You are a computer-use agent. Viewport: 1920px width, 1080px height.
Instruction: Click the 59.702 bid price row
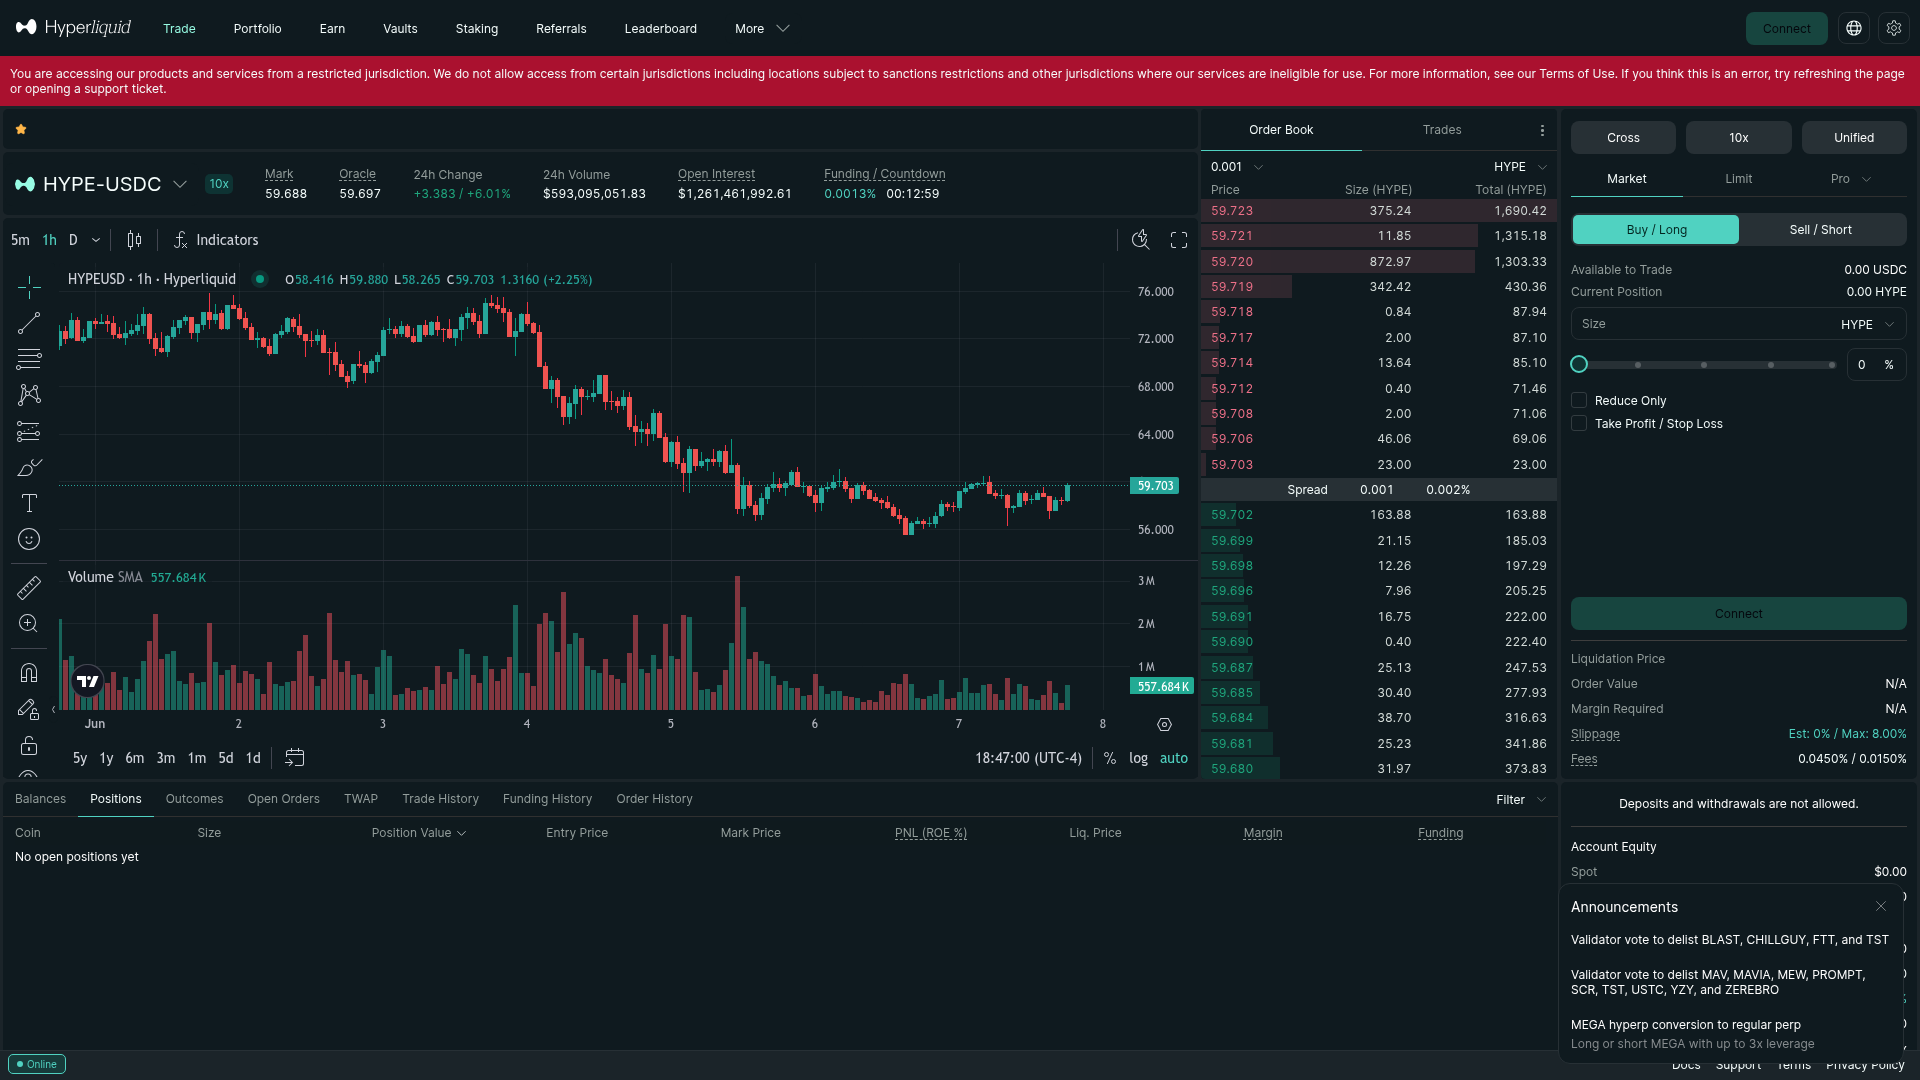(x=1378, y=515)
